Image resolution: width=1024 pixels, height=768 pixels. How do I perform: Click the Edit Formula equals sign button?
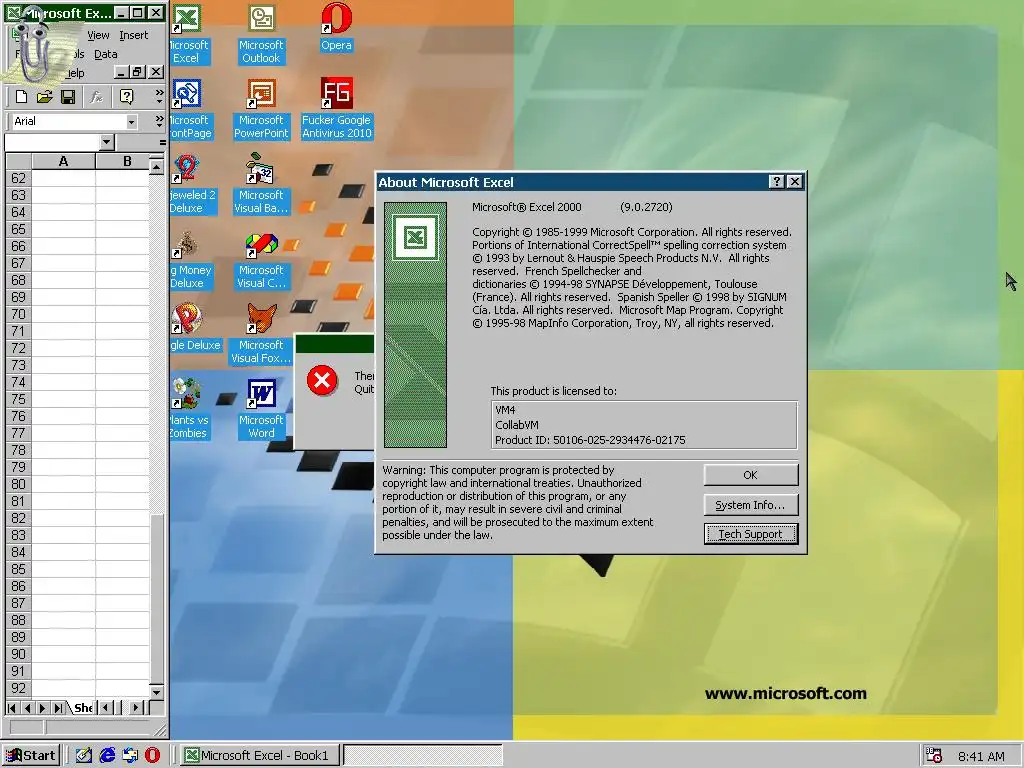click(162, 142)
